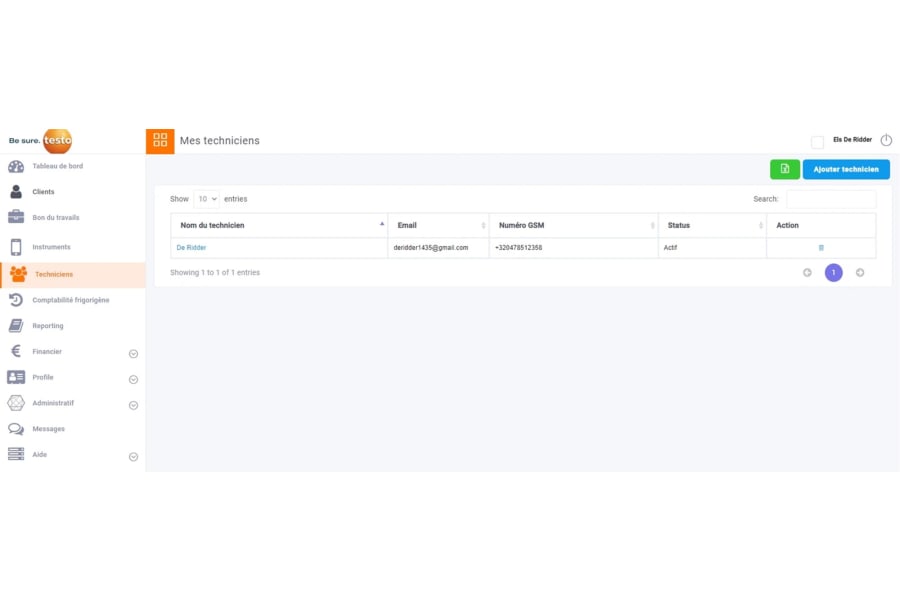Expand the Administratif submenu

(133, 406)
